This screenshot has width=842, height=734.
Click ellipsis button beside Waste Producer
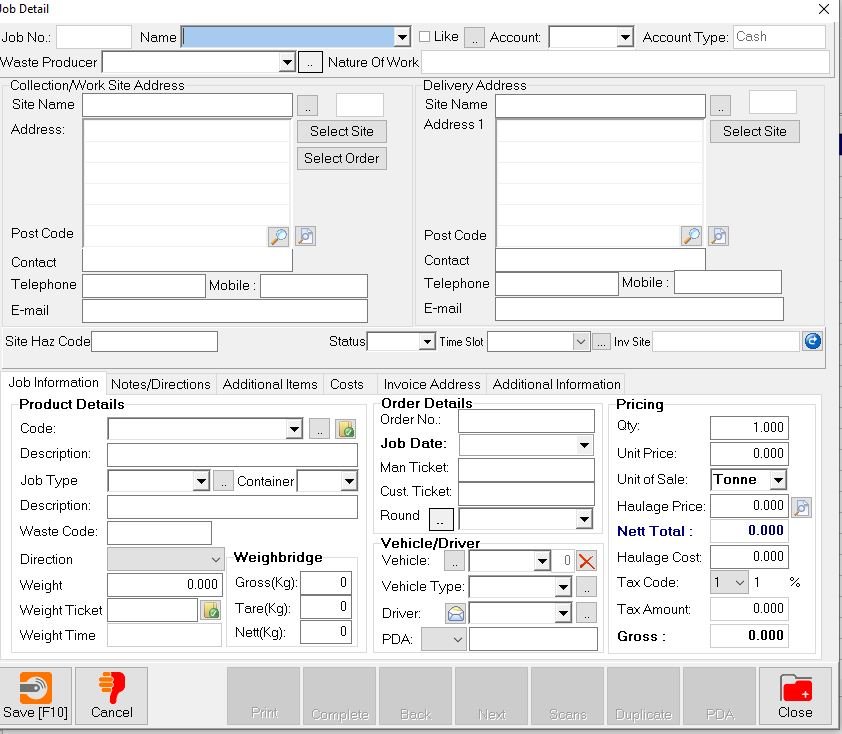point(310,62)
